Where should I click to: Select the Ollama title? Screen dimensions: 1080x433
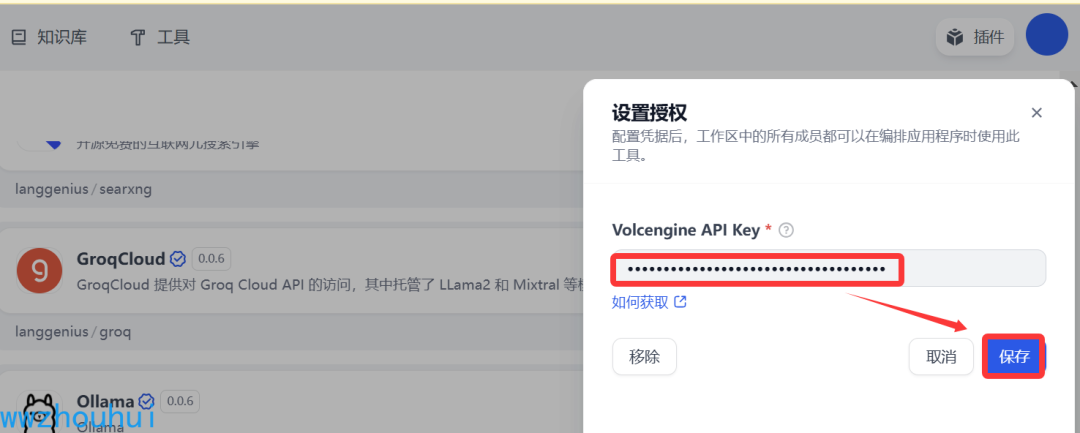click(x=105, y=401)
